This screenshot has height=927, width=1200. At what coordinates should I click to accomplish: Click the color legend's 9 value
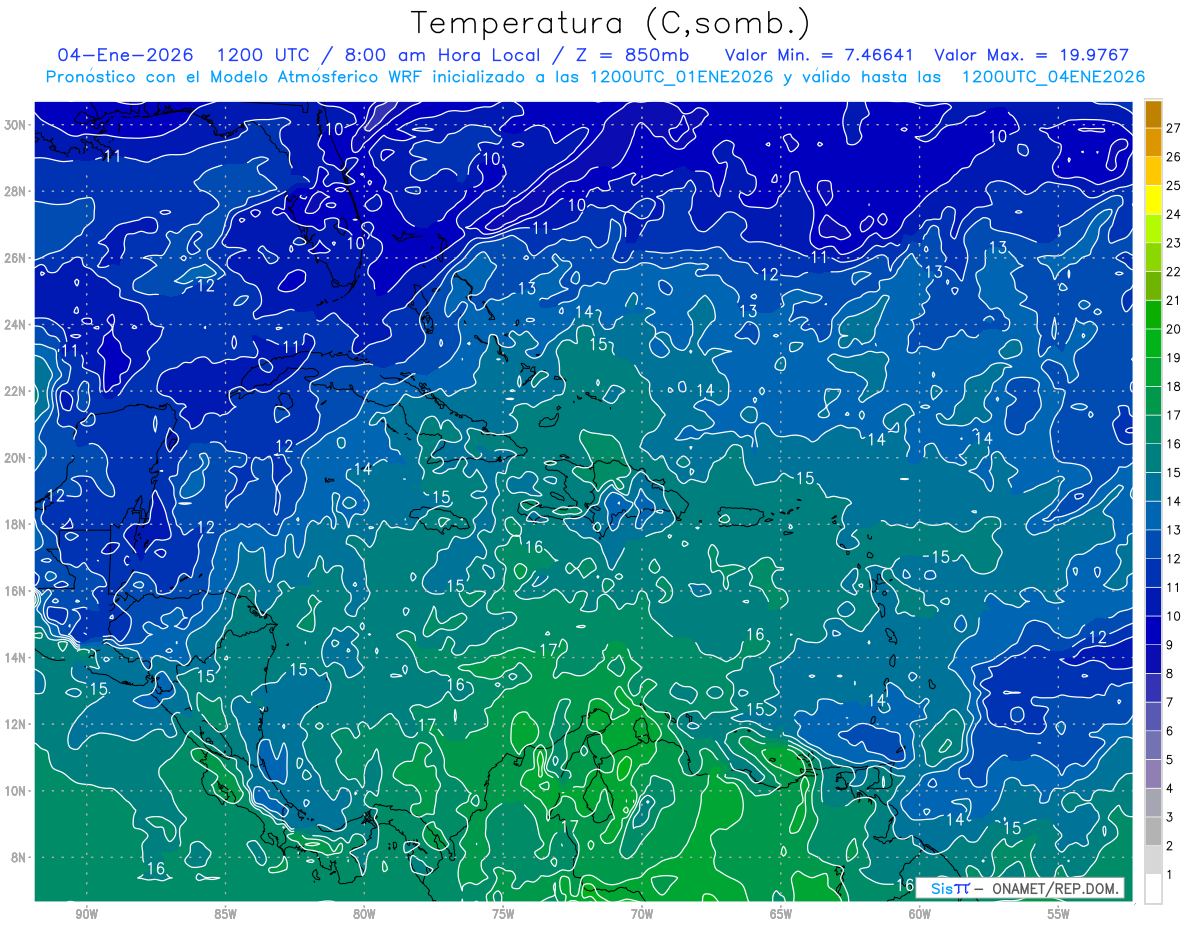coord(1169,645)
